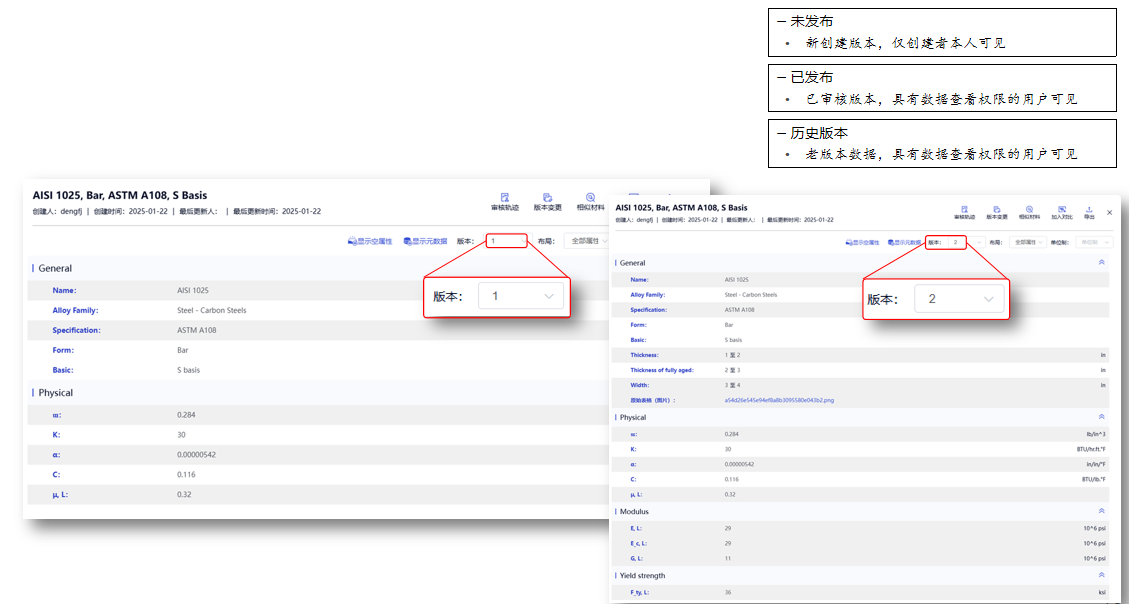Viewport: 1129px width, 604px height.
Task: Select the ksi unit text
Action: (1102, 592)
